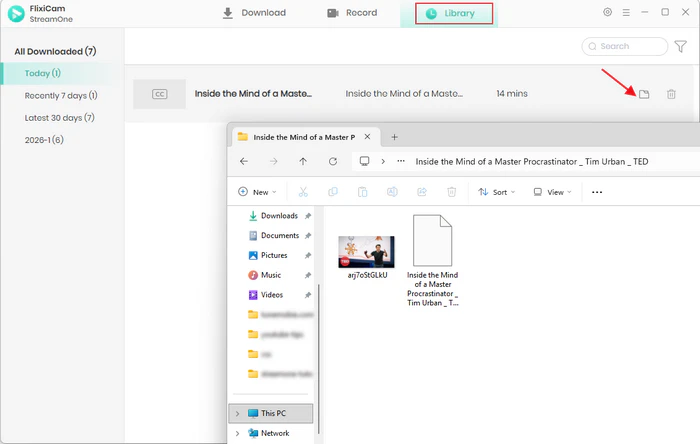Viewport: 700px width, 444px height.
Task: Expand the Network tree node
Action: click(238, 433)
